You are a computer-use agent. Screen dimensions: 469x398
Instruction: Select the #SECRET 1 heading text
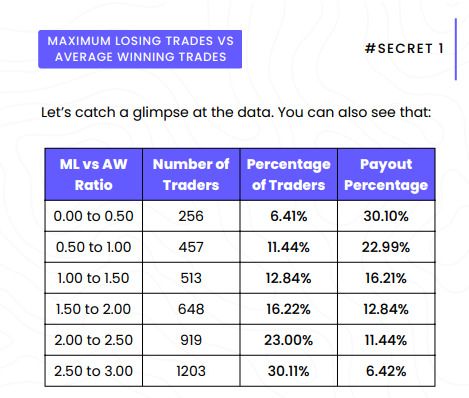point(404,49)
